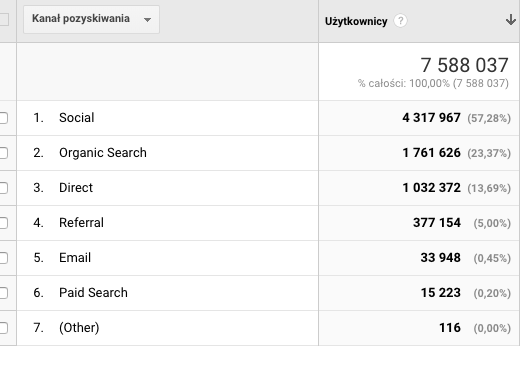
Task: Select the Email row checkbox
Action: (3, 258)
